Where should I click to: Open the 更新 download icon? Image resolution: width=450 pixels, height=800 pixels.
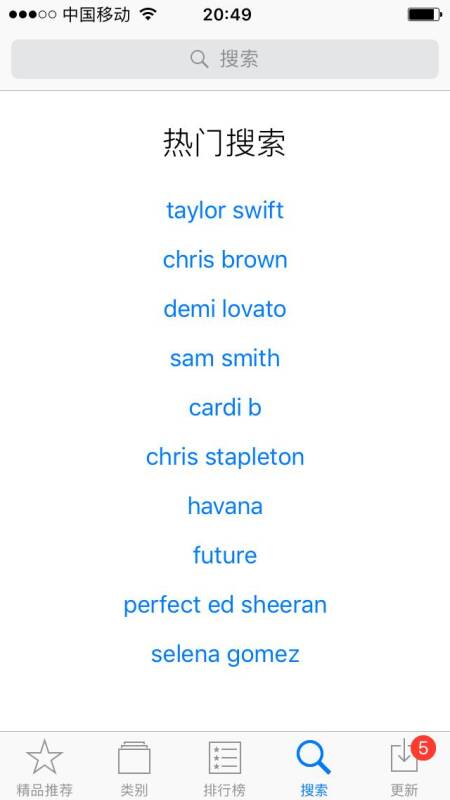[404, 757]
